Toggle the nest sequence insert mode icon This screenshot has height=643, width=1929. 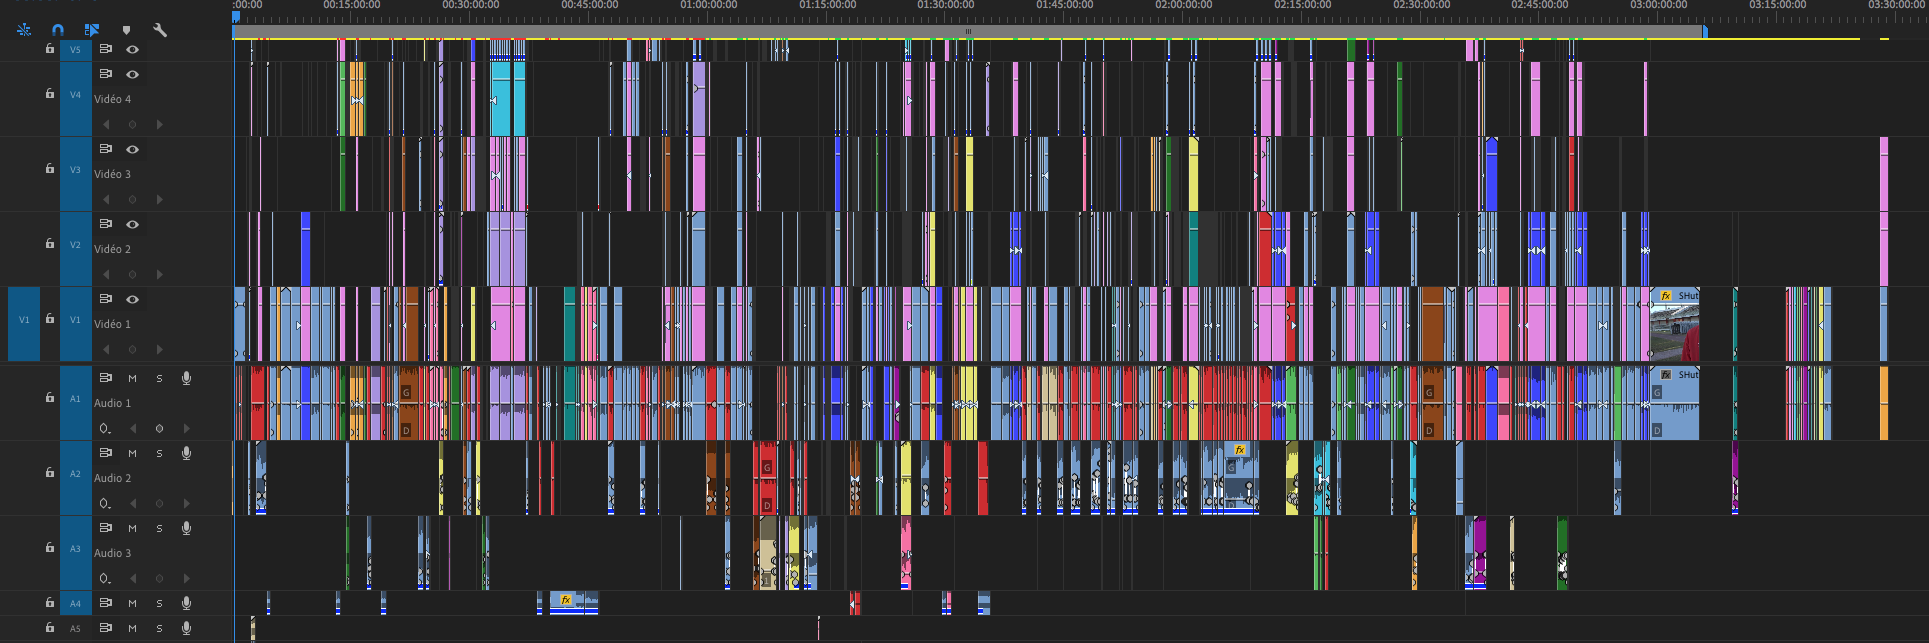pyautogui.click(x=24, y=30)
